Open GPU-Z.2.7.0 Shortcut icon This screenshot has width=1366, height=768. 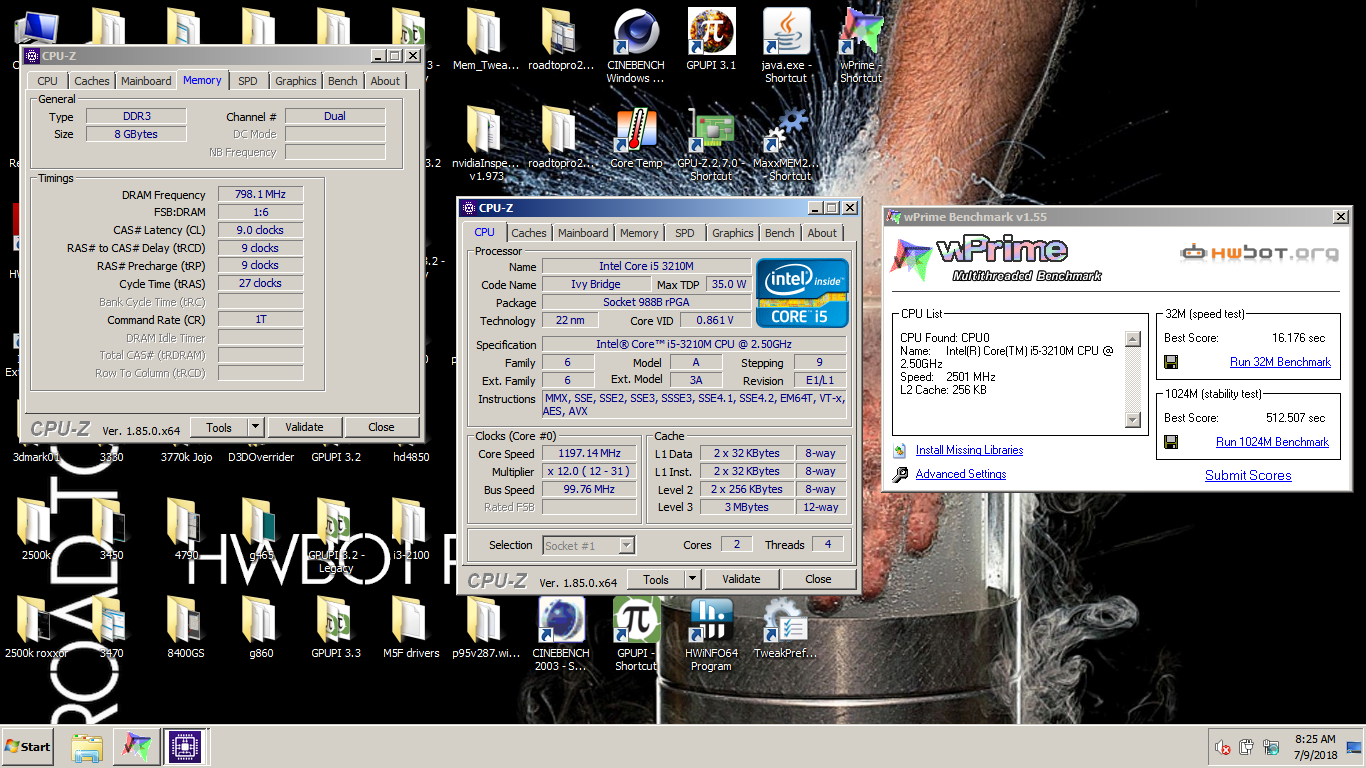[x=711, y=145]
